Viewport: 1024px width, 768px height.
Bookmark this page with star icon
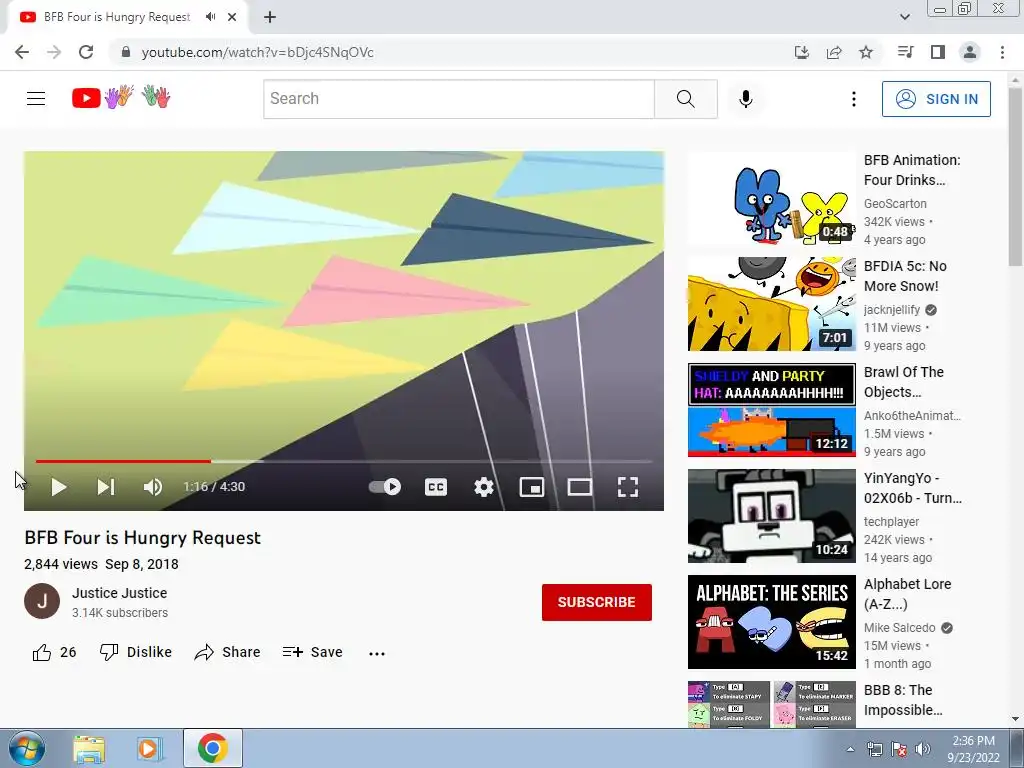coord(866,52)
